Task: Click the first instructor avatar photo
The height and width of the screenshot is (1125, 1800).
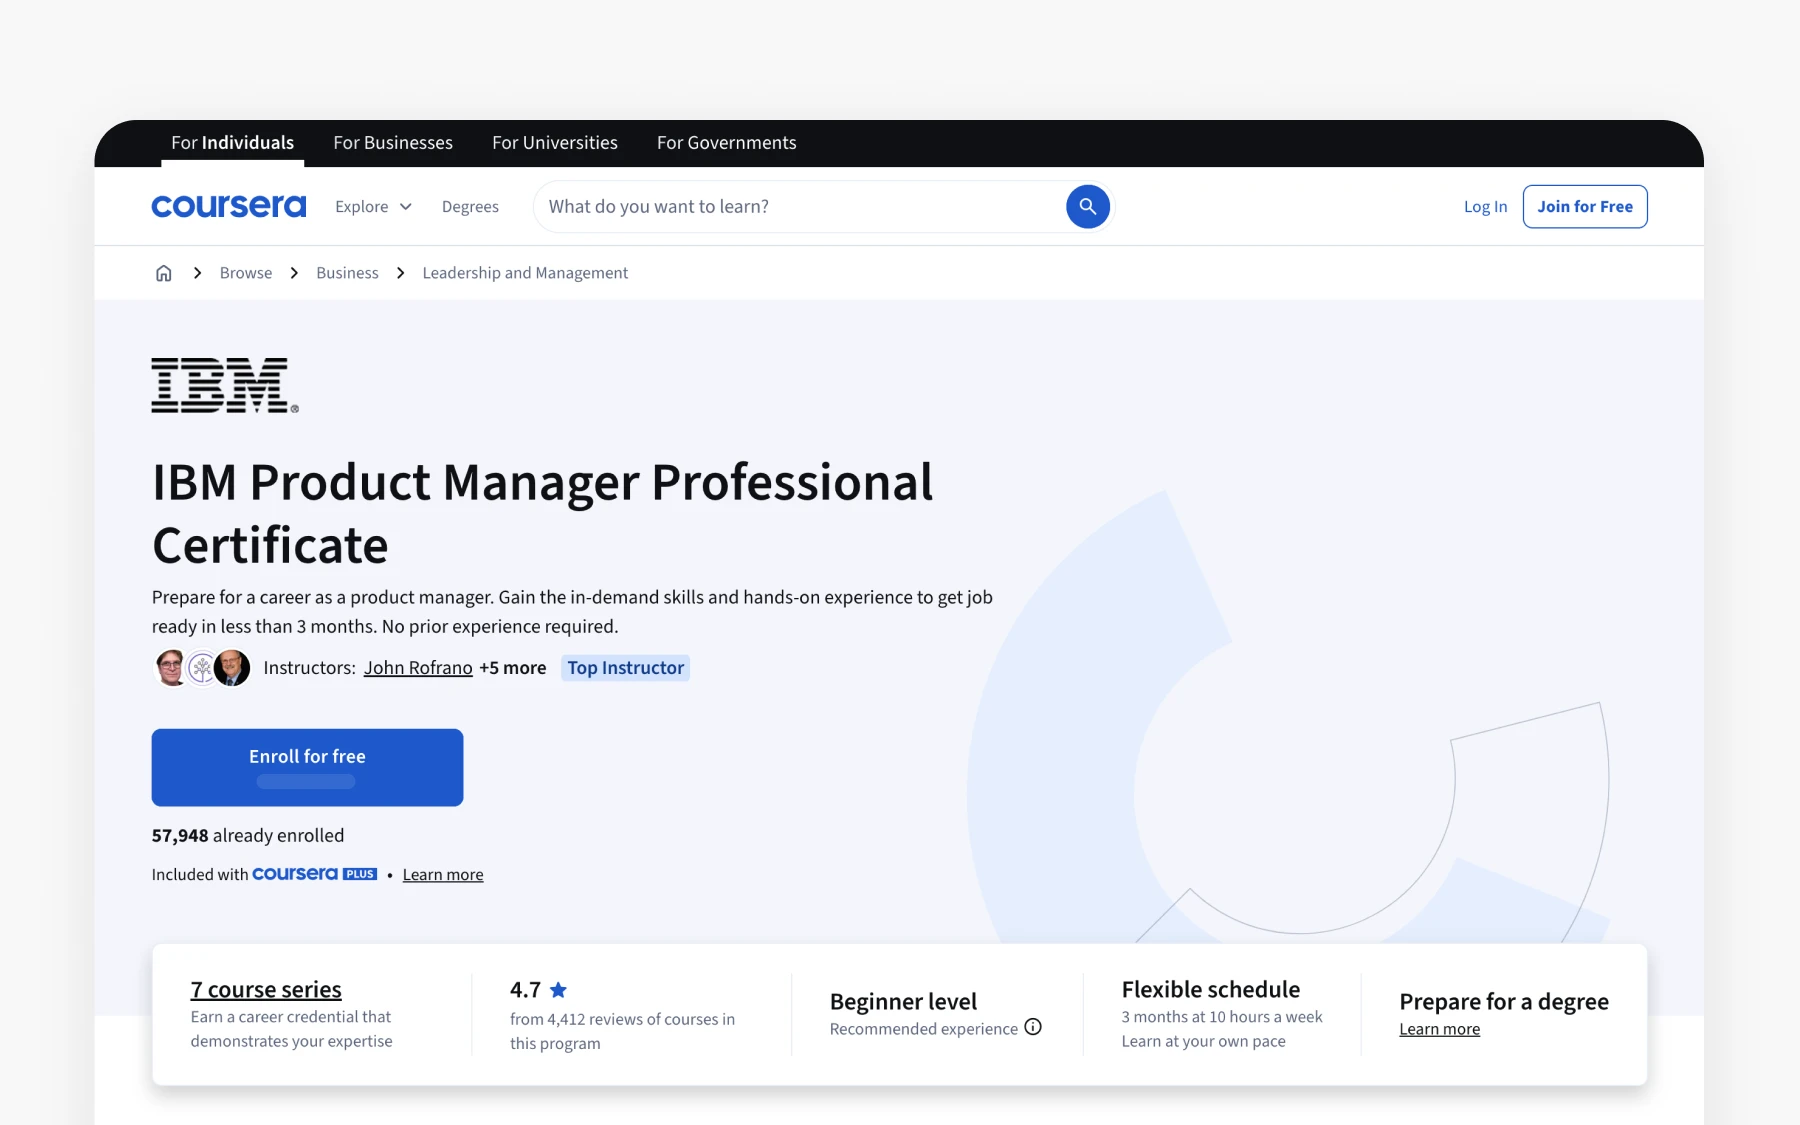Action: 171,668
